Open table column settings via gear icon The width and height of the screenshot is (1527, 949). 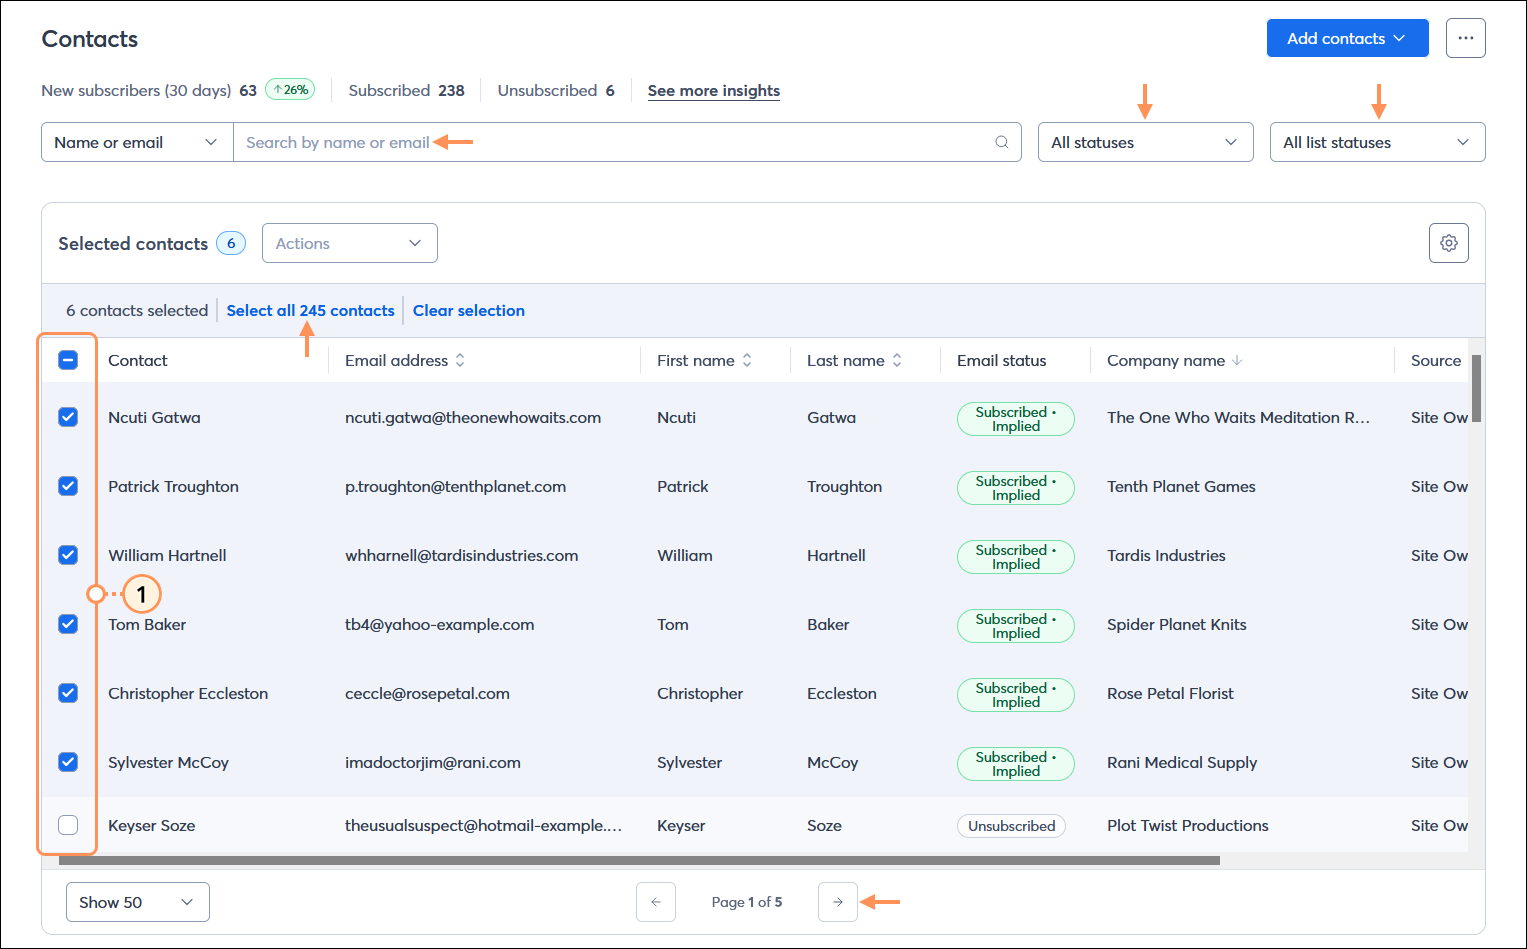coord(1448,243)
